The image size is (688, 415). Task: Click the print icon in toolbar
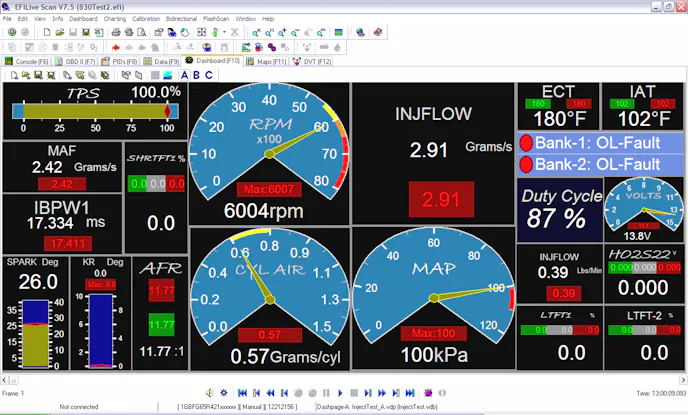(x=117, y=33)
